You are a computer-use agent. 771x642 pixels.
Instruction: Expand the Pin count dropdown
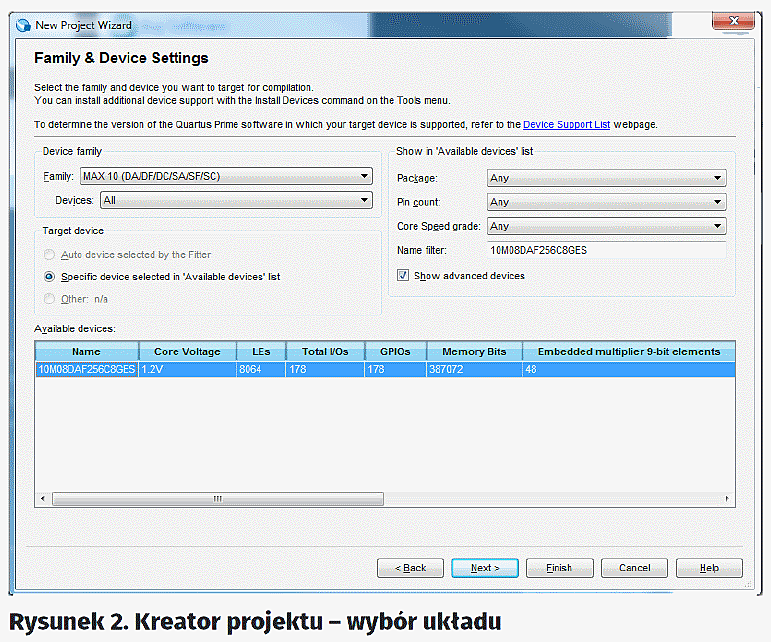pos(606,202)
